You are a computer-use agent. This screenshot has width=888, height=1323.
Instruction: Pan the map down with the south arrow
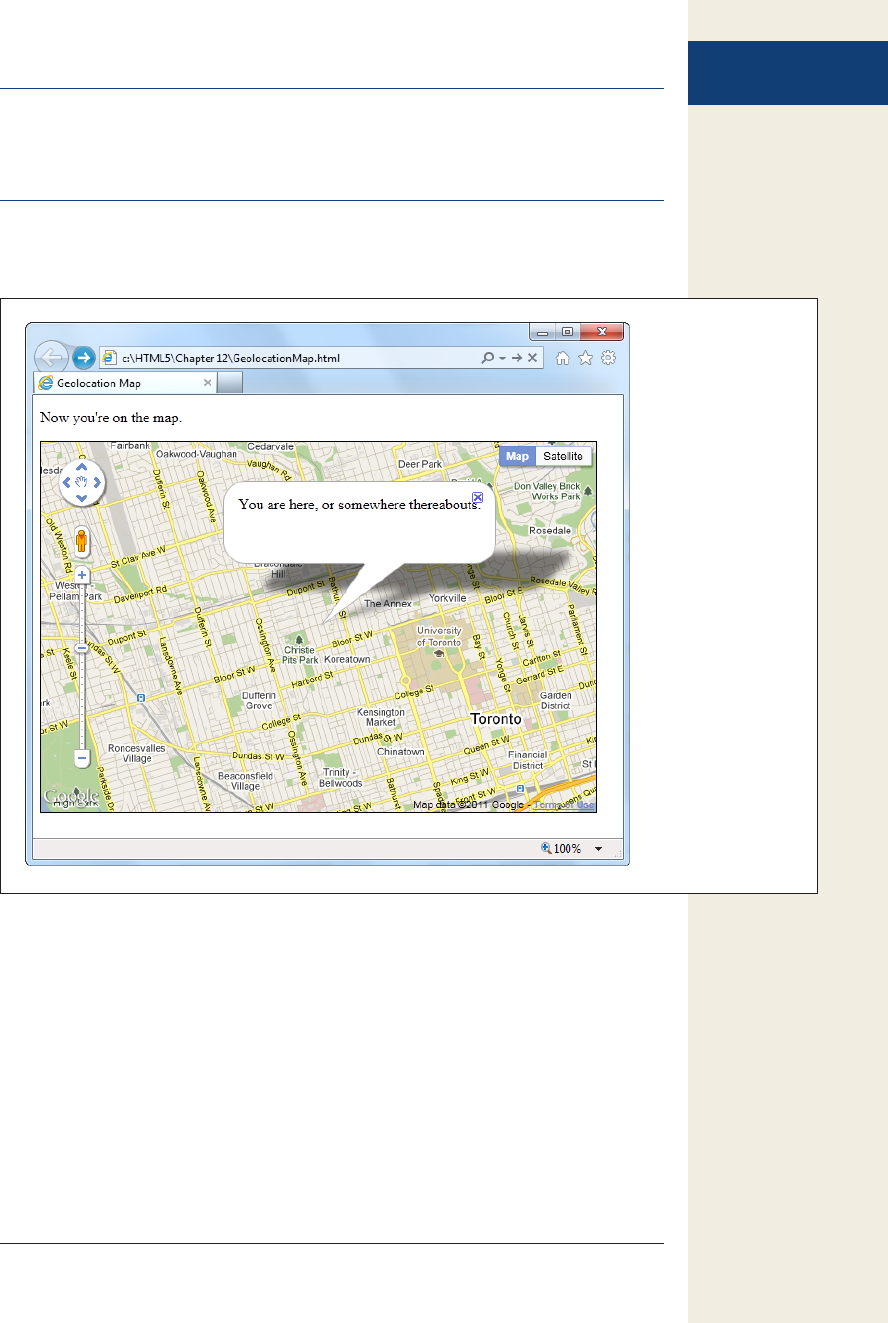click(x=82, y=497)
